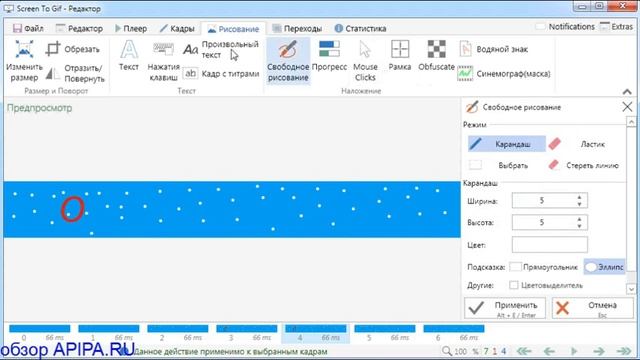Decrease Высота pen height value
Viewport: 640px width, 360px height.
579,226
